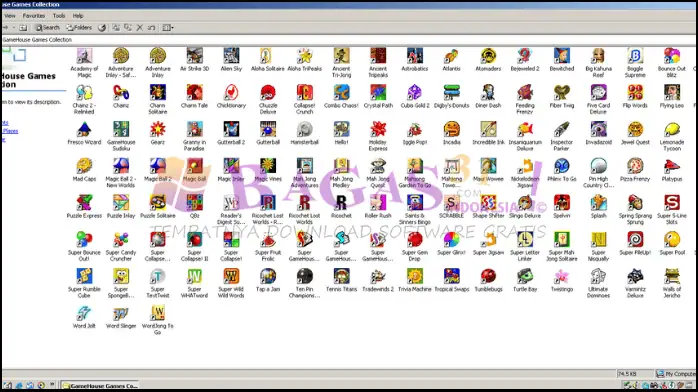Open the Tap a Jam shortcut

point(268,277)
